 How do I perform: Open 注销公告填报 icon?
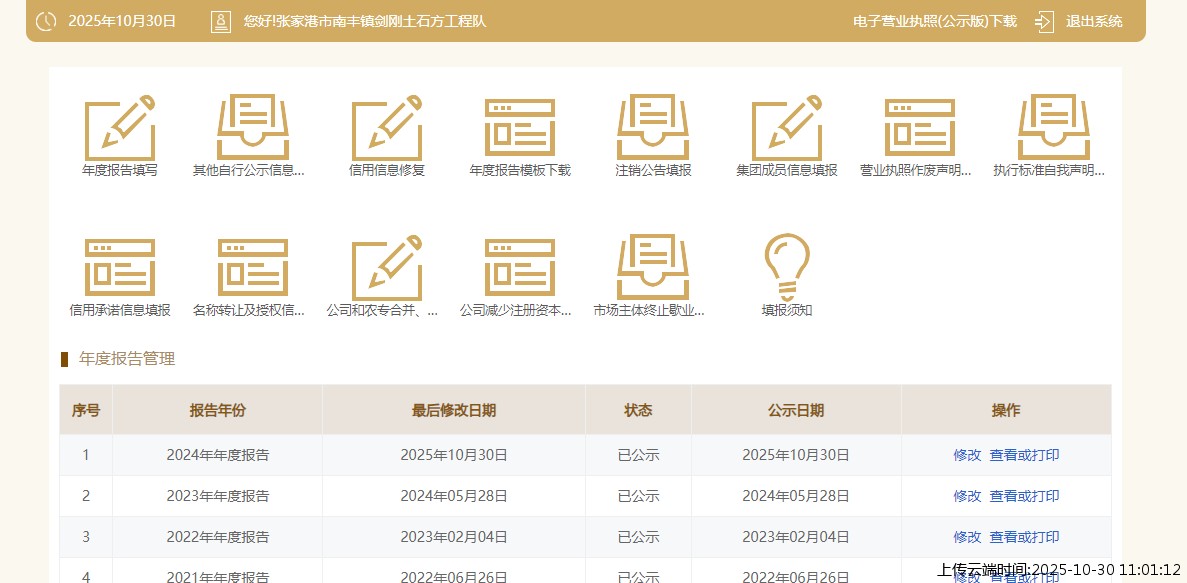coord(653,128)
